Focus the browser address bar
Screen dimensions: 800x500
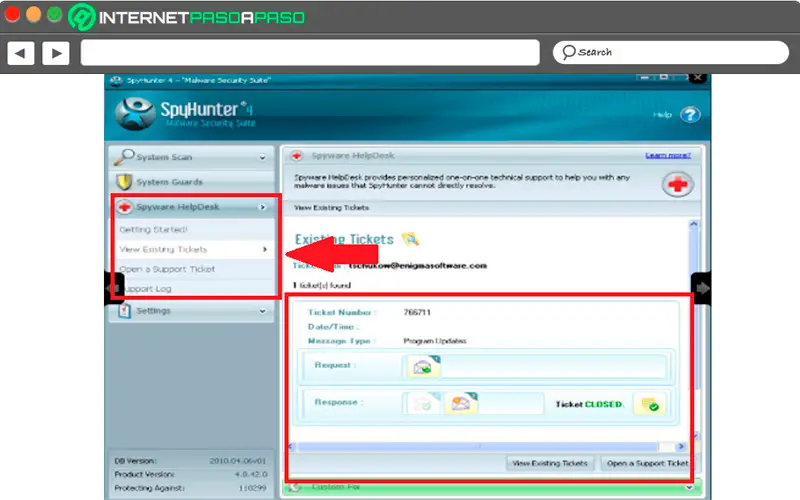click(310, 53)
